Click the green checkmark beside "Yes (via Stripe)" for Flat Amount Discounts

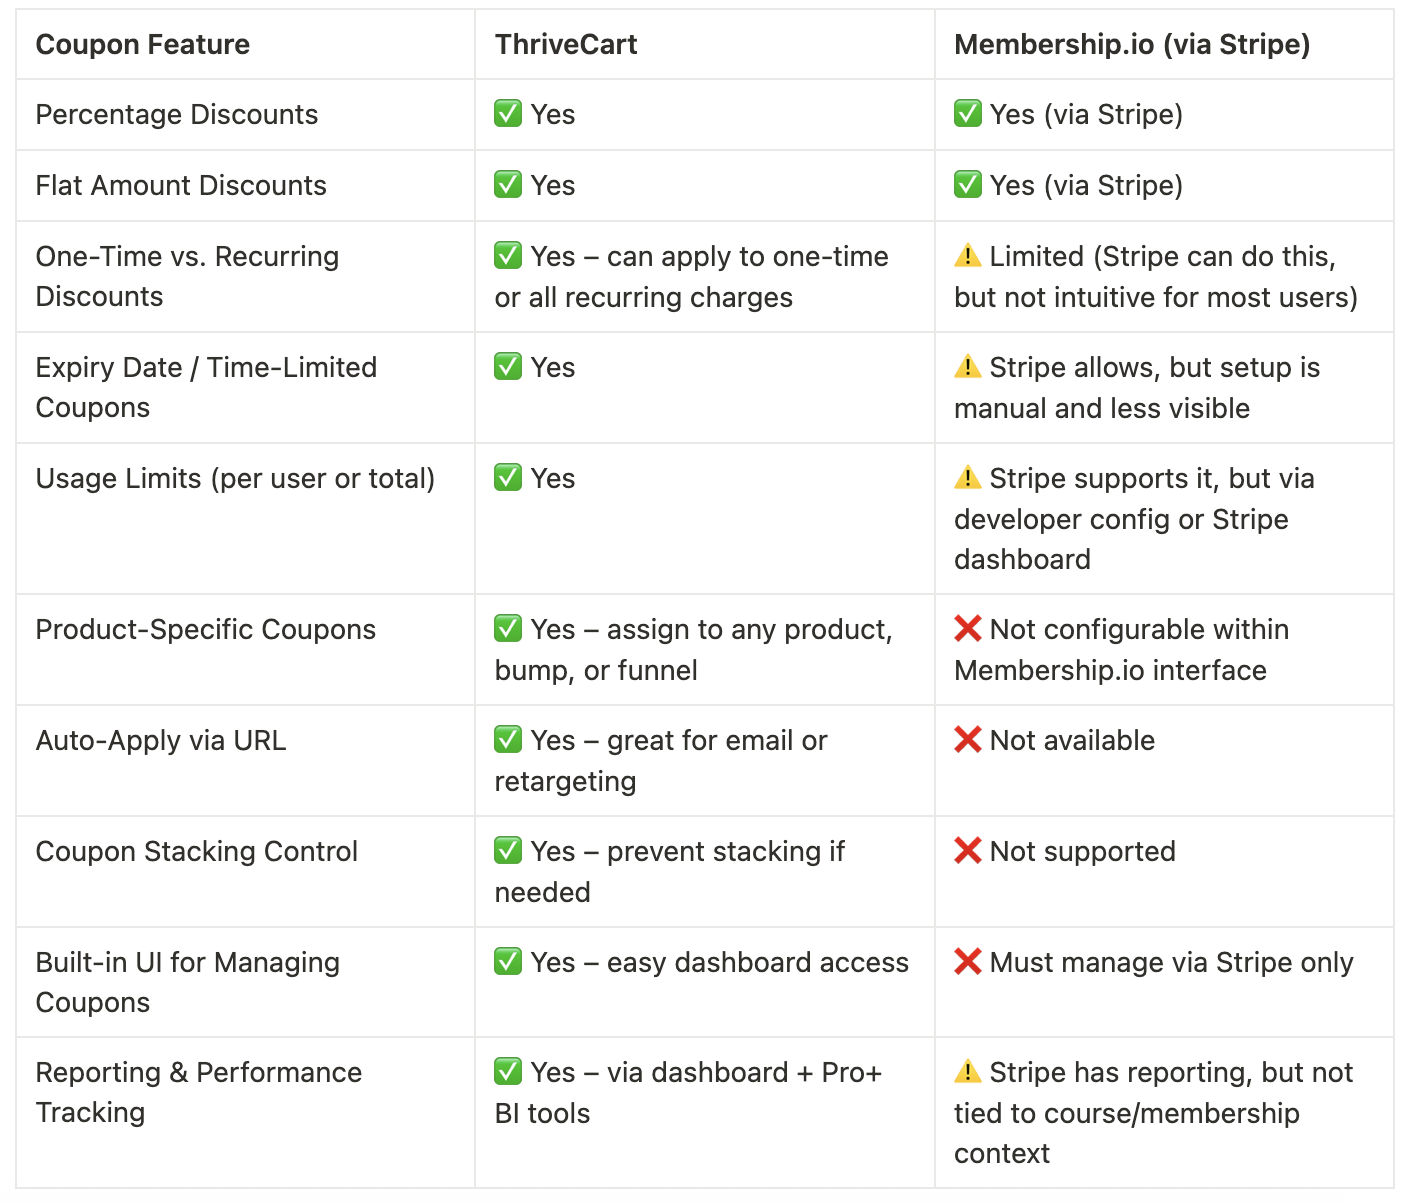tap(967, 185)
